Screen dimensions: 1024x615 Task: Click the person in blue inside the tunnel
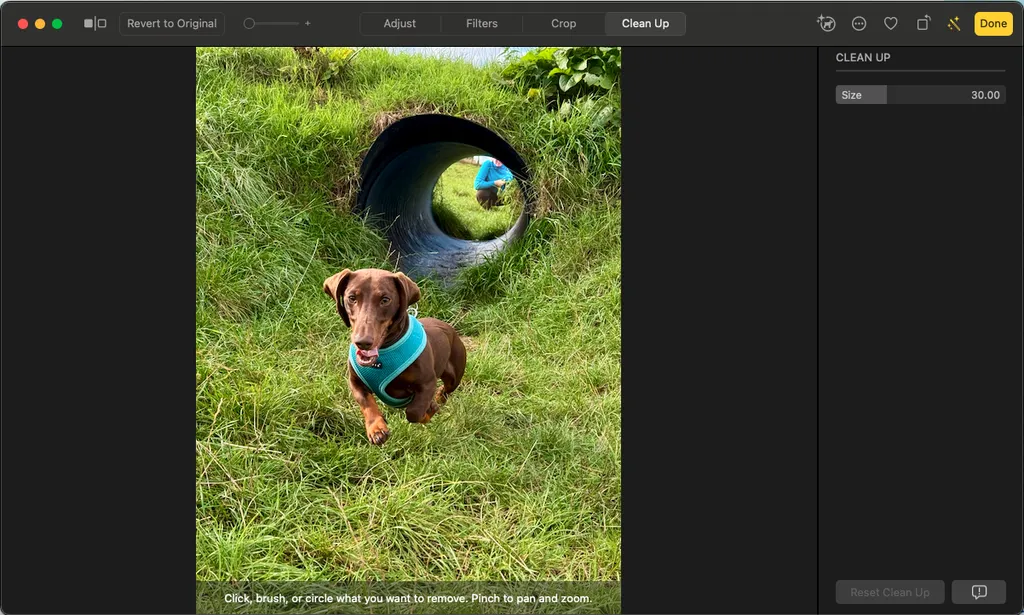[491, 180]
